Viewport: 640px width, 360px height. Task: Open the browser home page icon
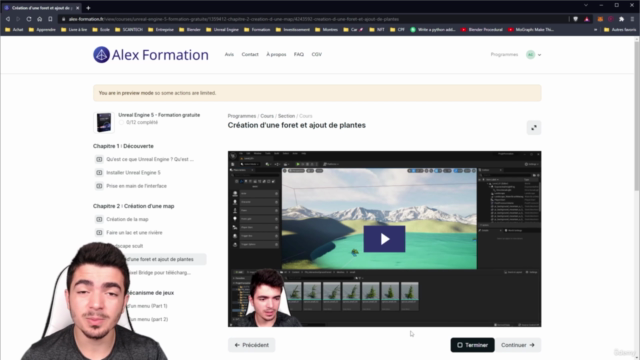pos(40,19)
